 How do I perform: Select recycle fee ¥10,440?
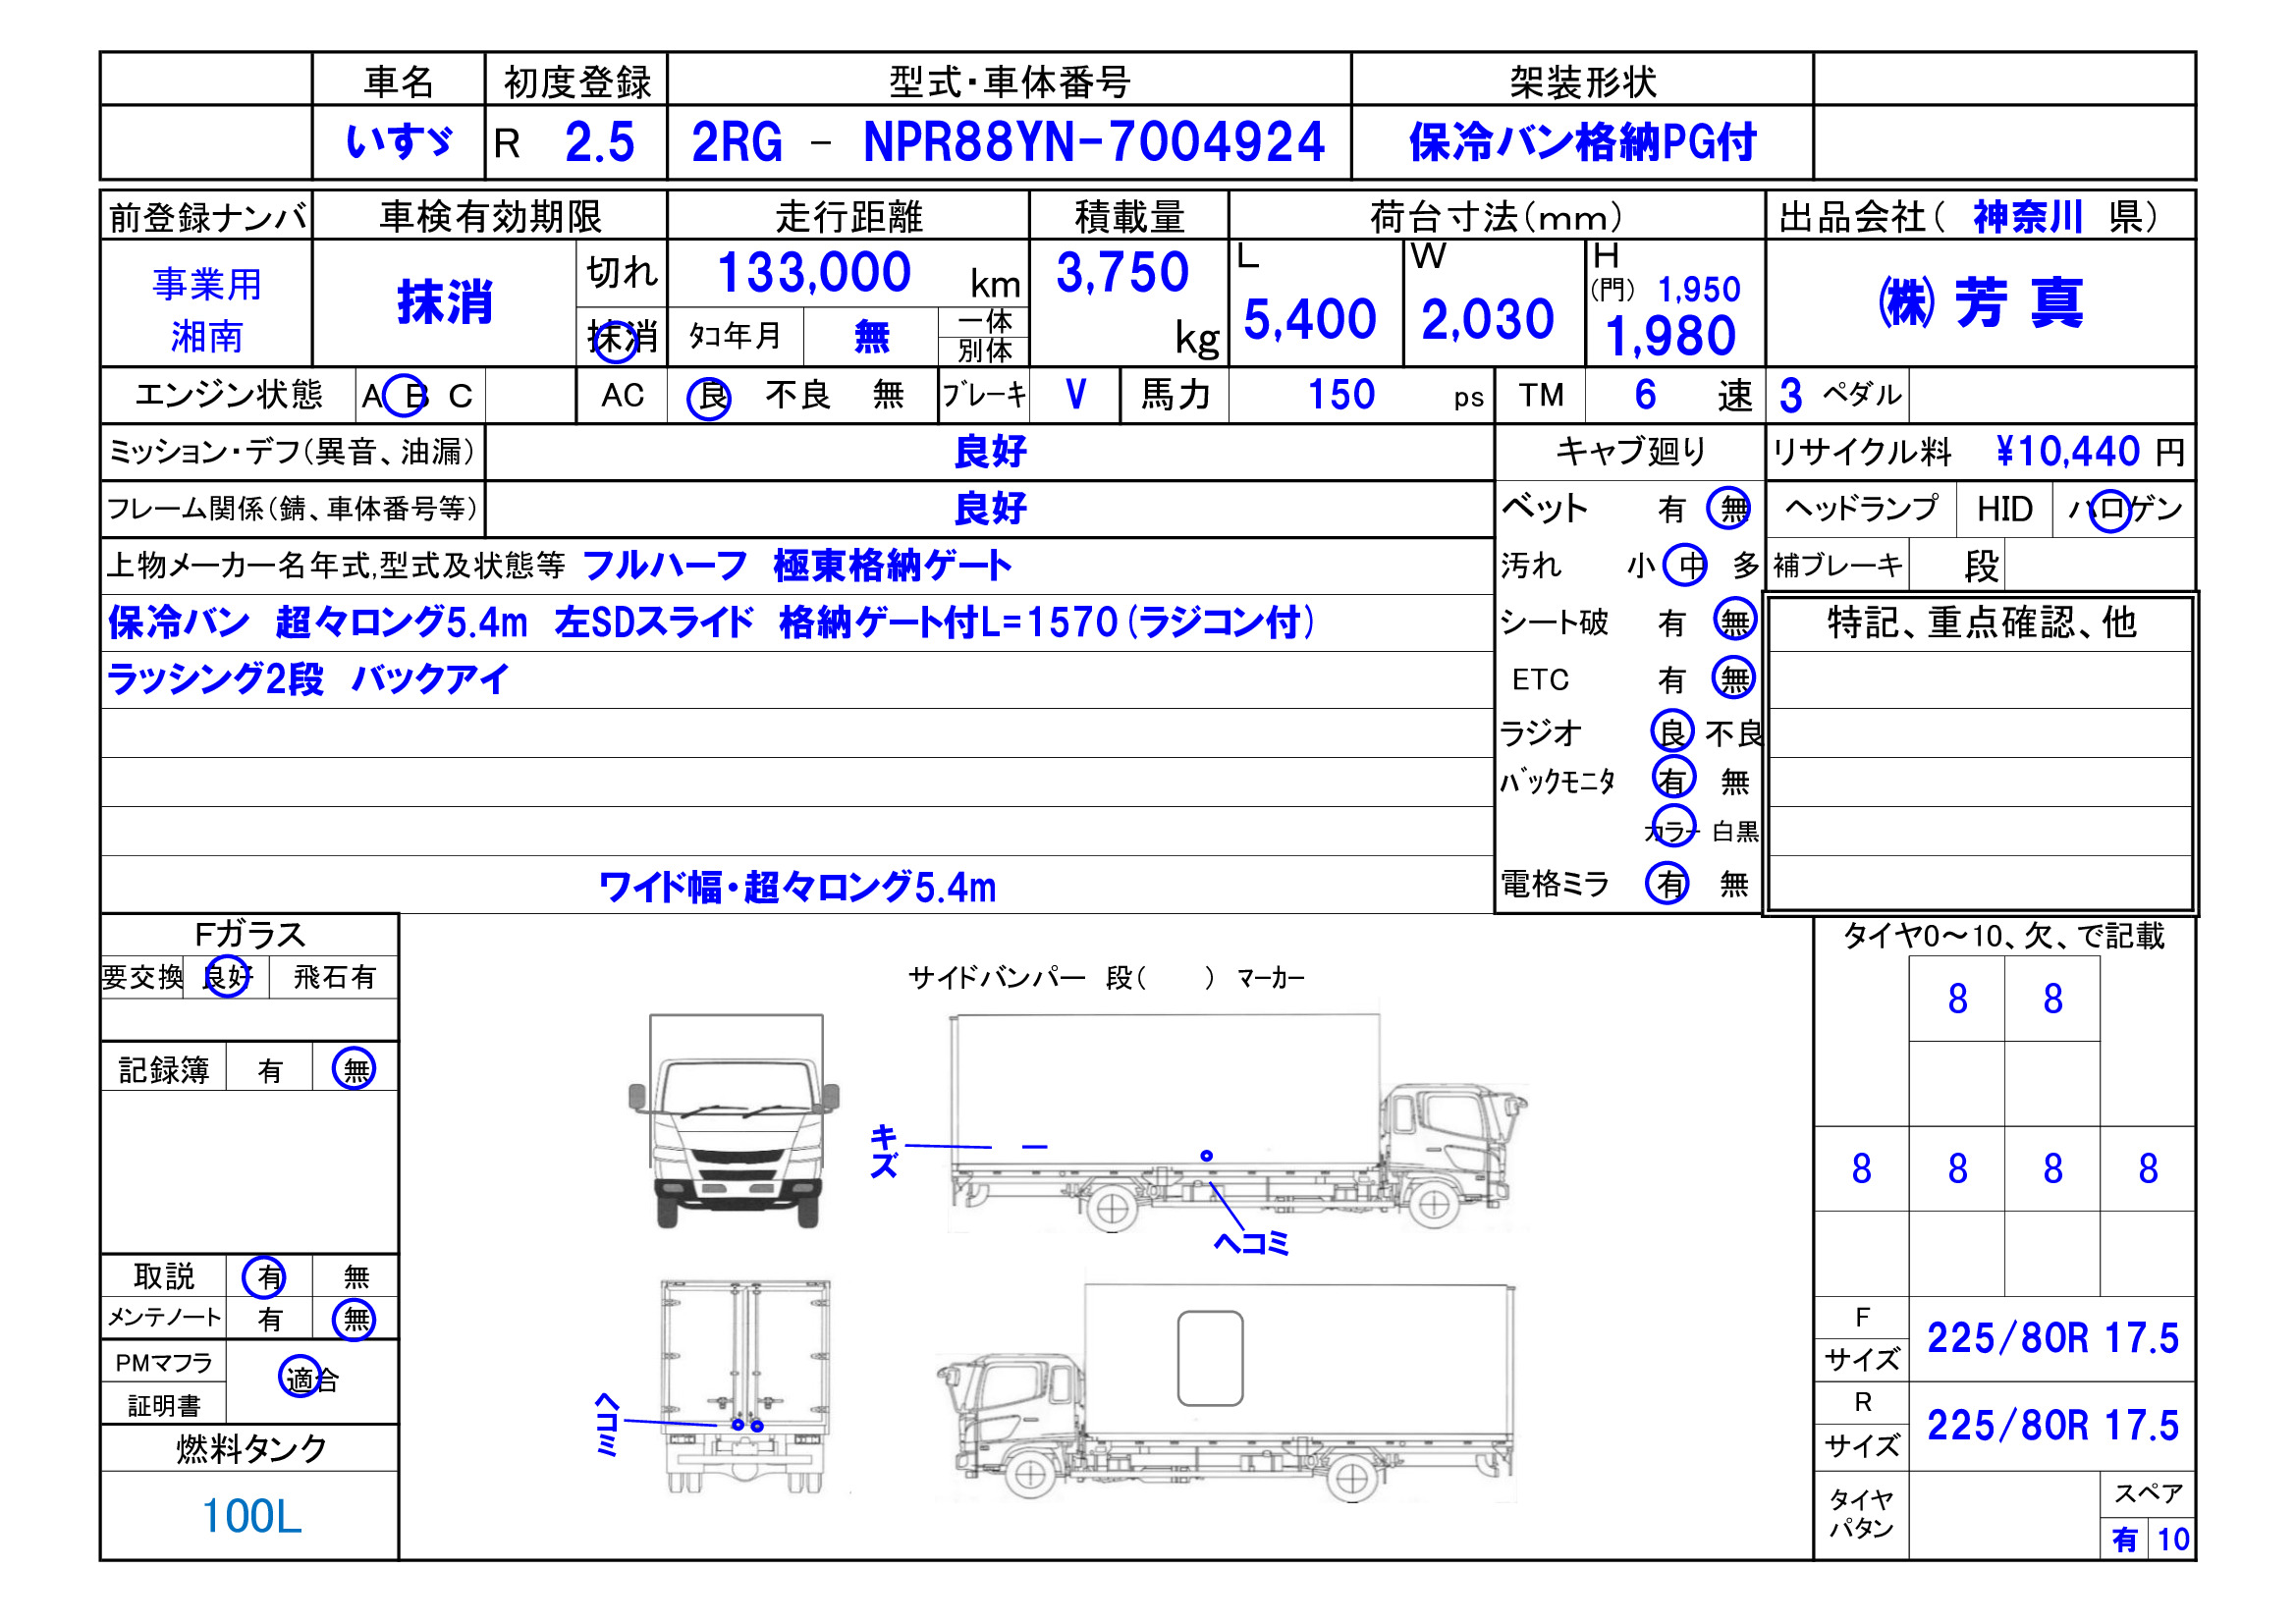point(2067,452)
